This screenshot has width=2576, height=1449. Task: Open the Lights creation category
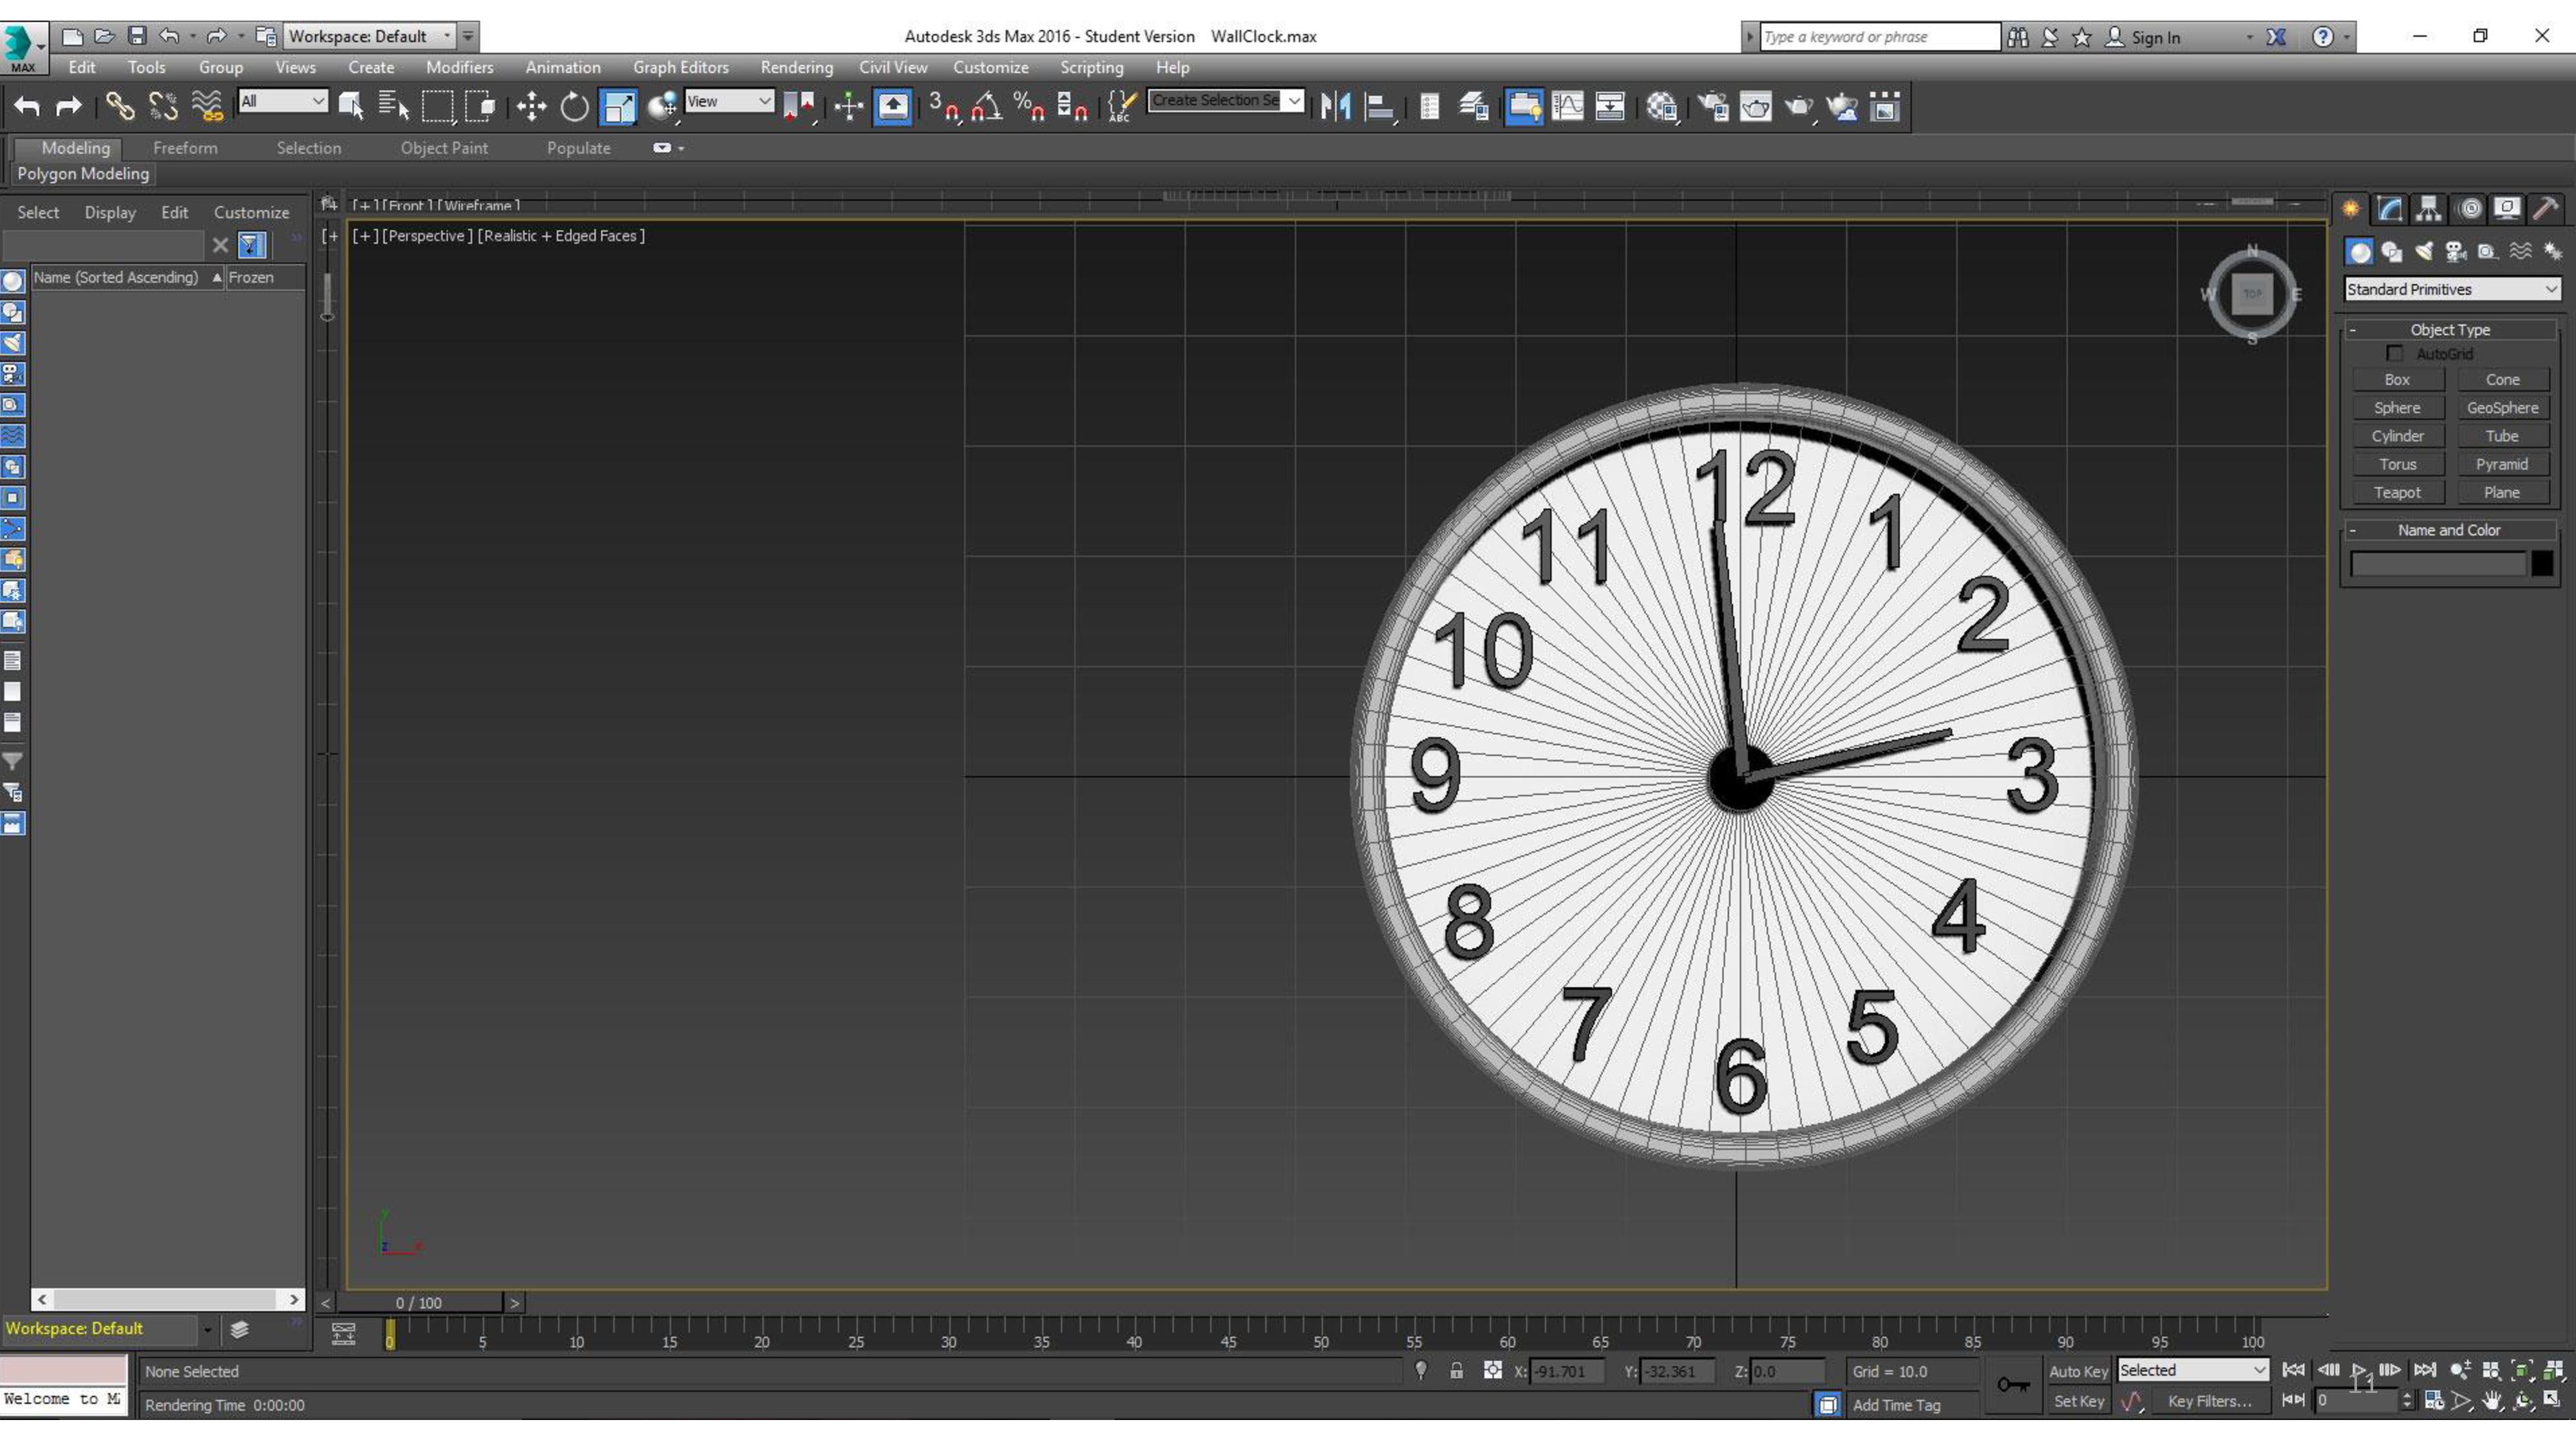(2424, 252)
